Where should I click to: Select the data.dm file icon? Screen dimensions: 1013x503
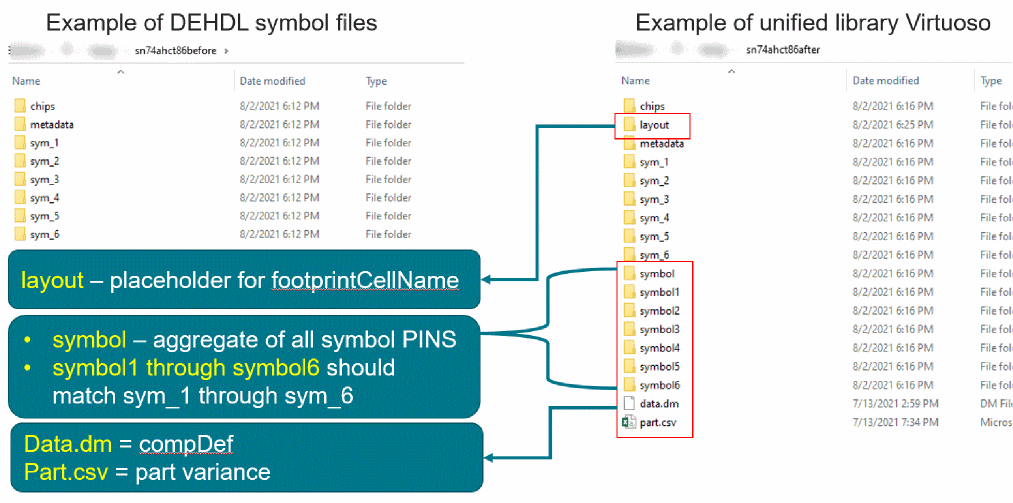coord(629,404)
